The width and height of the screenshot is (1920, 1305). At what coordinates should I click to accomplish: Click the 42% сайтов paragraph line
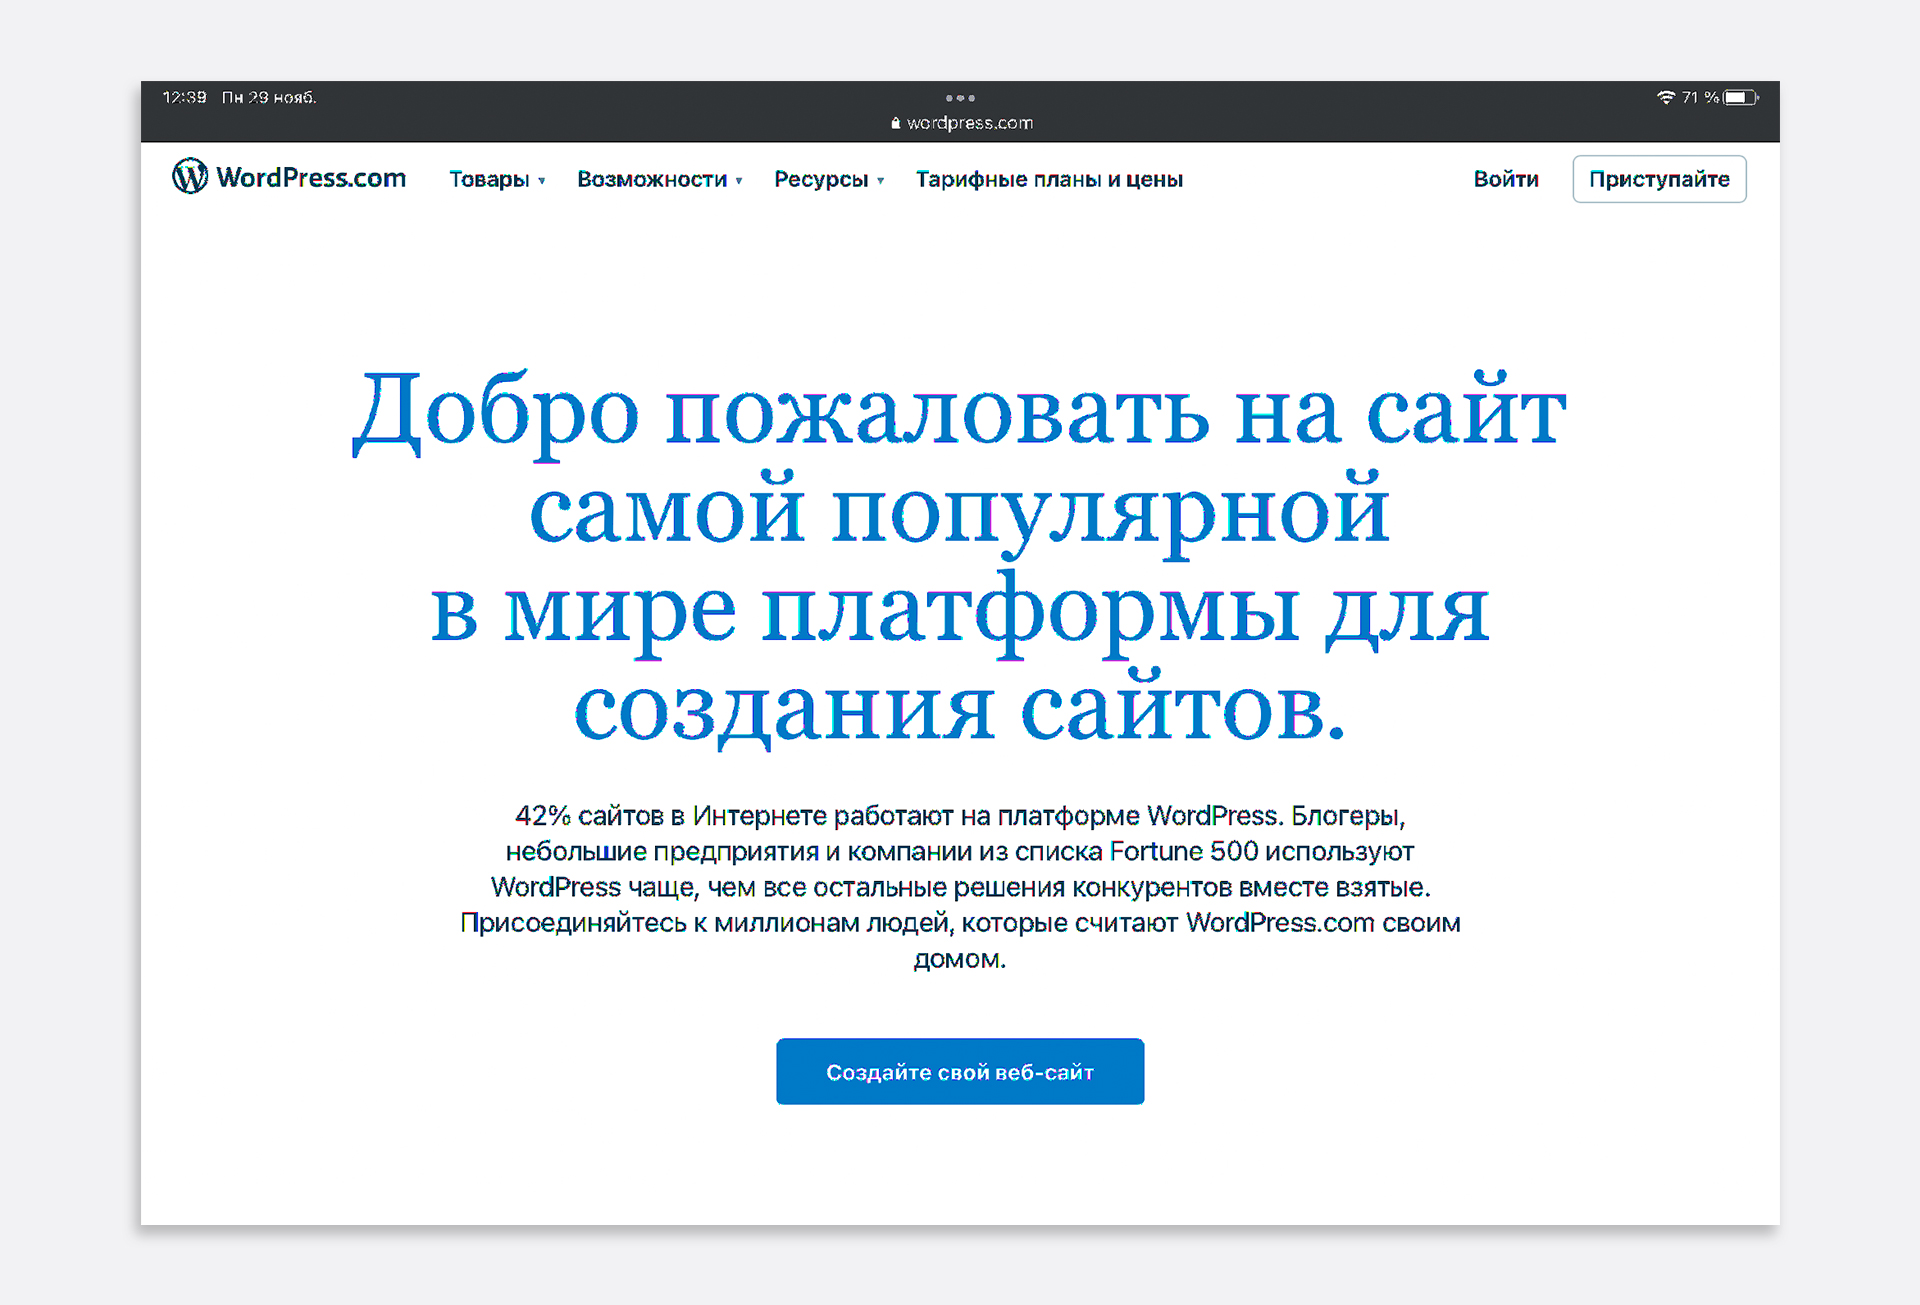[959, 816]
